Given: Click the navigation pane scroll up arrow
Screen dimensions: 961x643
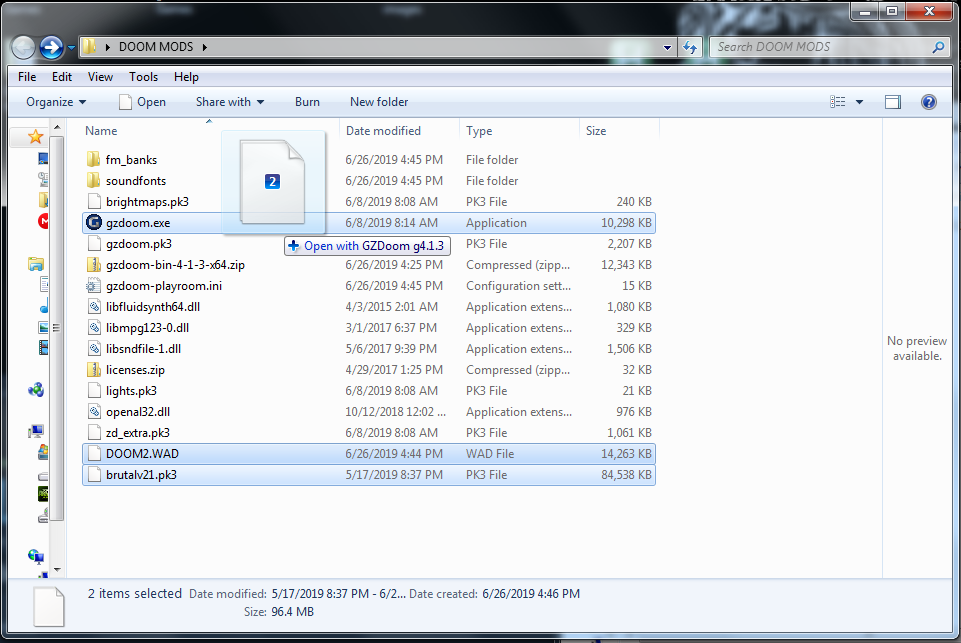Looking at the screenshot, I should (x=57, y=127).
